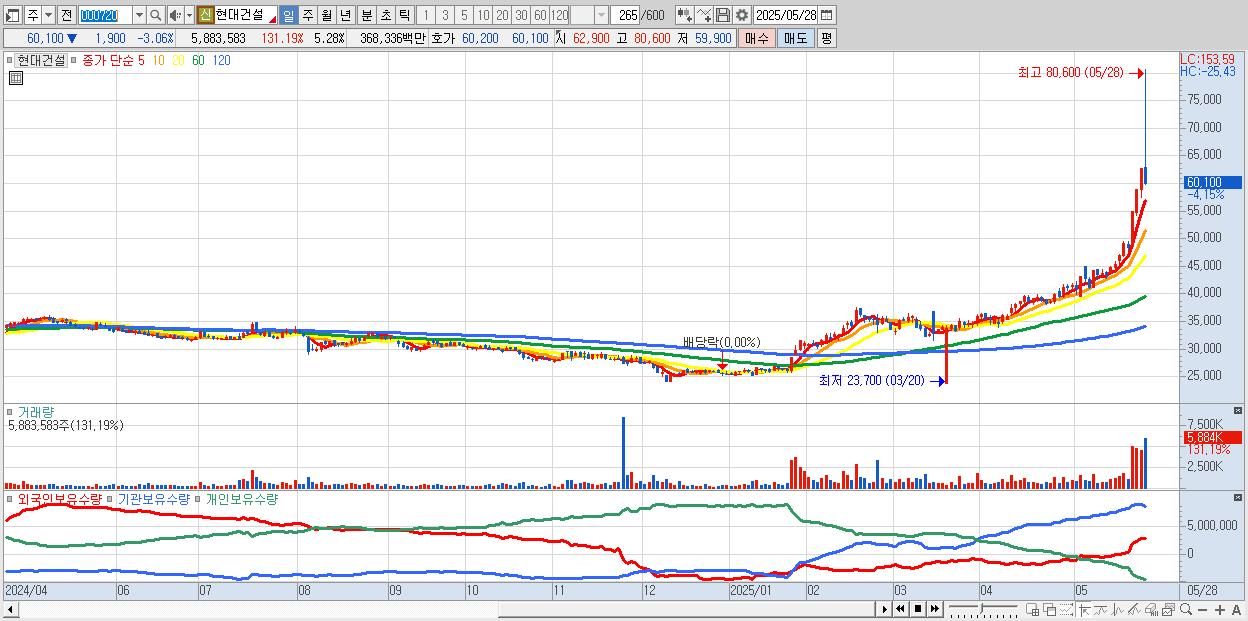Click the play button in playback controls

point(884,609)
